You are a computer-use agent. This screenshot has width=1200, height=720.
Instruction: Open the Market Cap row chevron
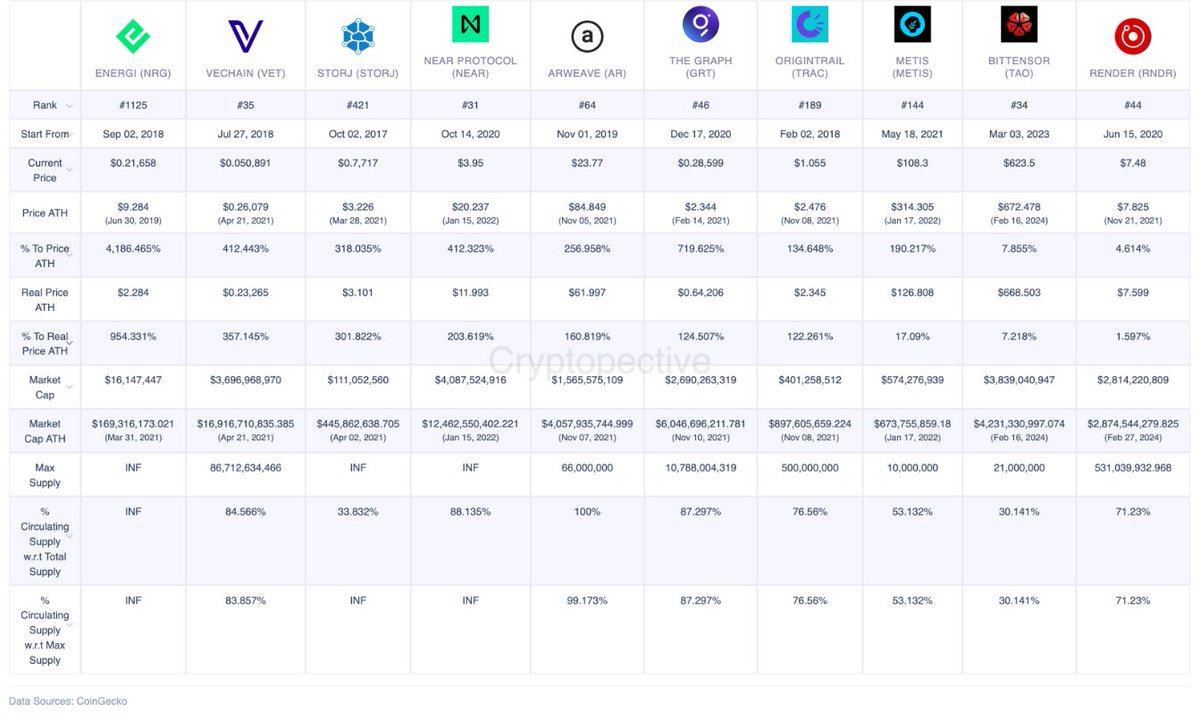69,387
